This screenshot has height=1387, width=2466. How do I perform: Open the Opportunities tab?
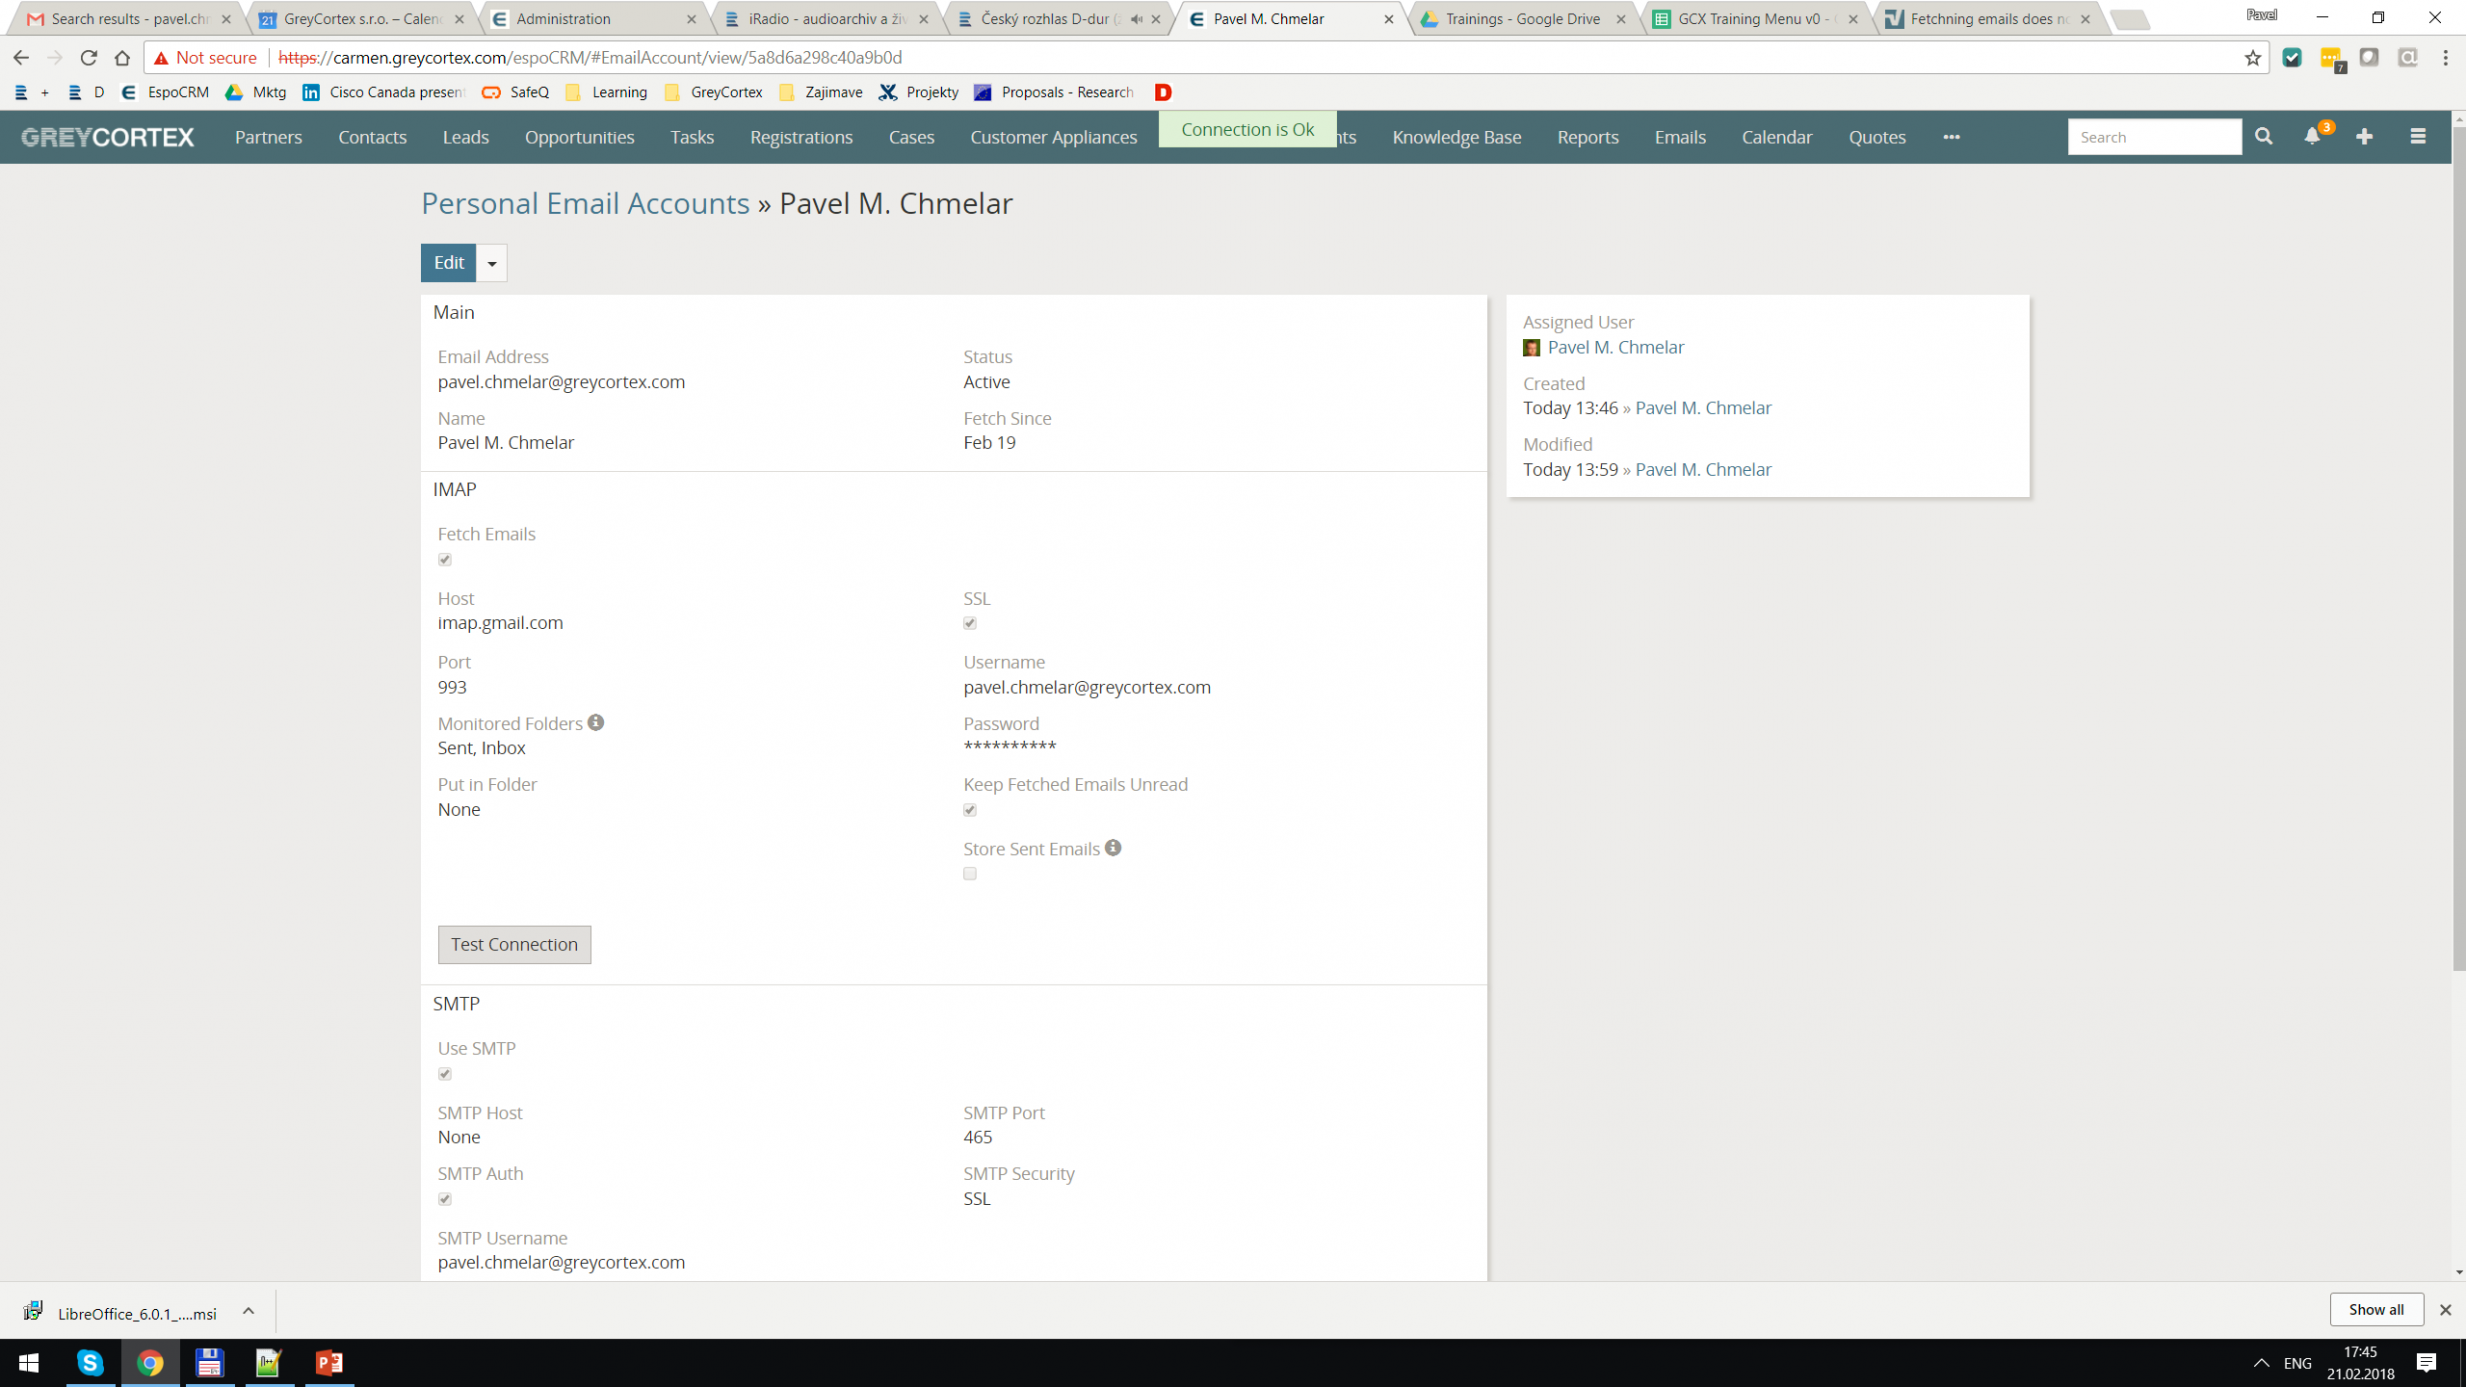point(579,137)
